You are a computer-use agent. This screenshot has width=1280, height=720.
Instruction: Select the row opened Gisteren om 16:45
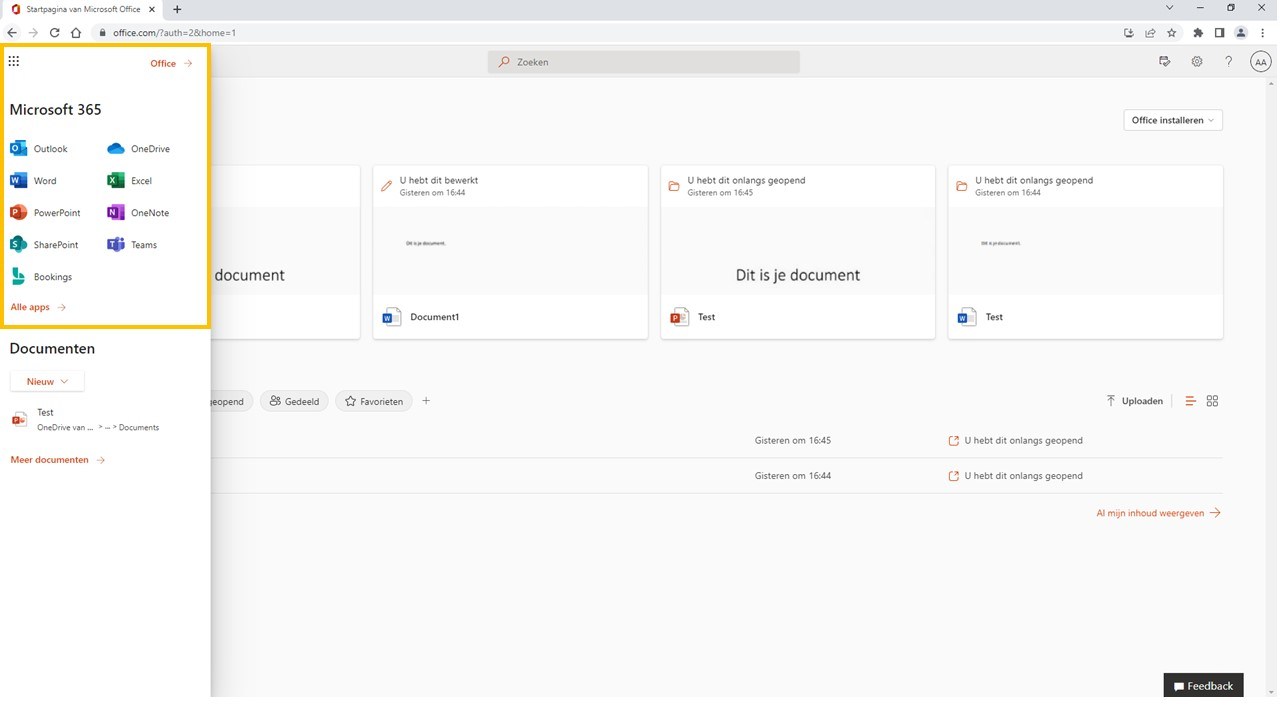[716, 441]
